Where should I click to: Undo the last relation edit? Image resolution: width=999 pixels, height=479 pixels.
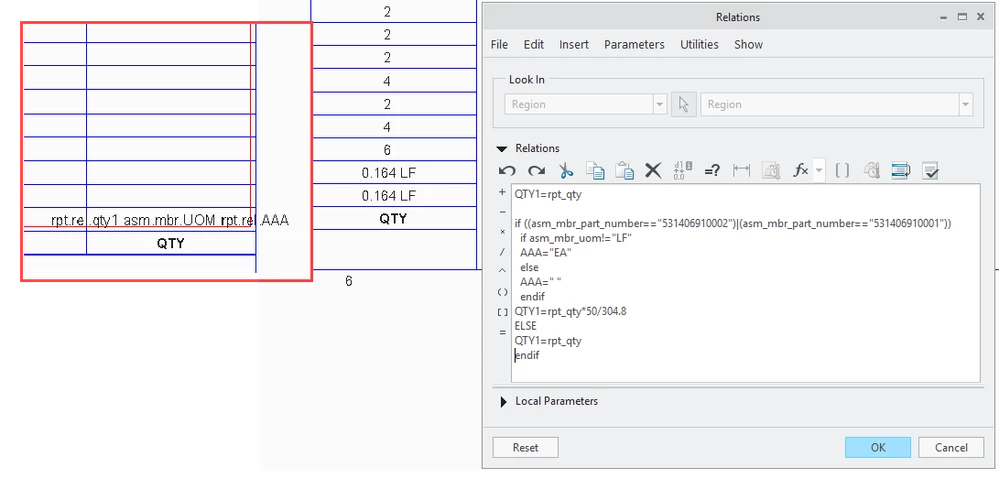tap(507, 170)
